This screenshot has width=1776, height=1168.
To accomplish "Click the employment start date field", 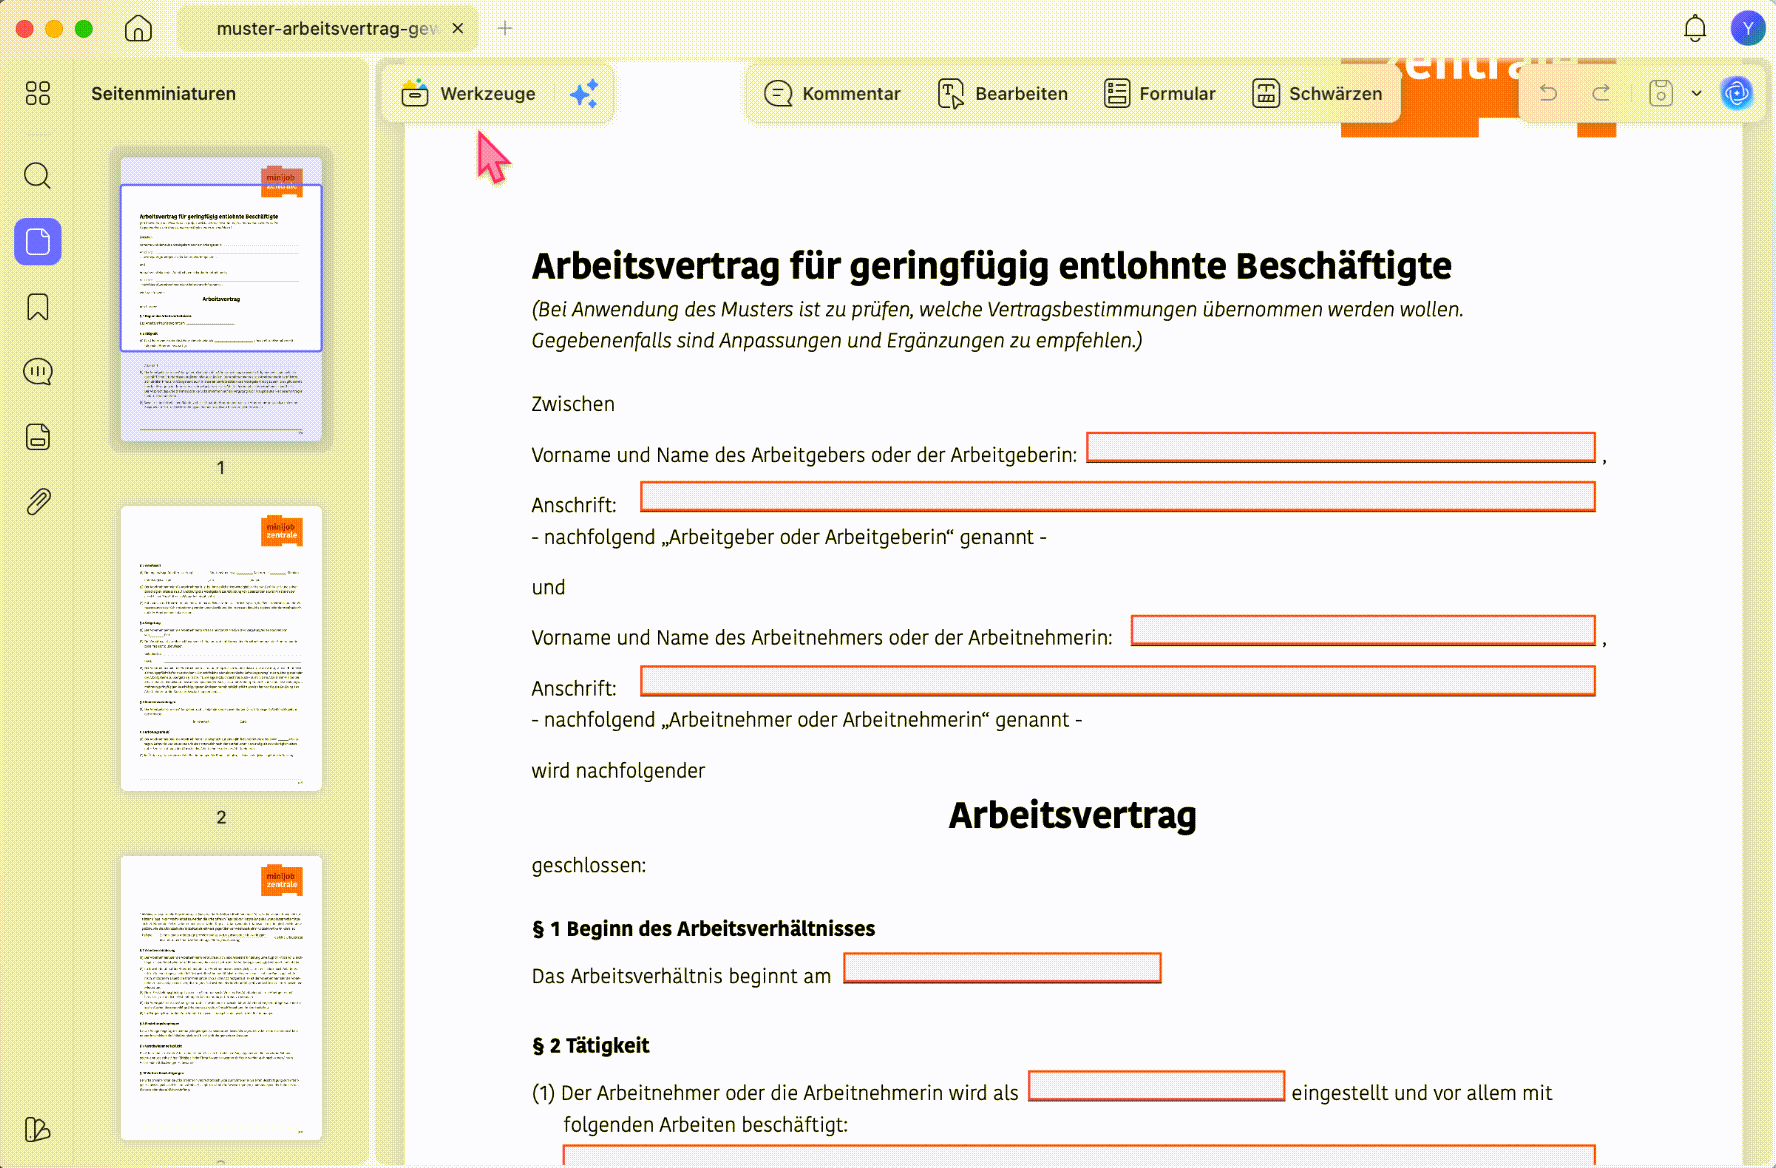I will (x=1003, y=968).
